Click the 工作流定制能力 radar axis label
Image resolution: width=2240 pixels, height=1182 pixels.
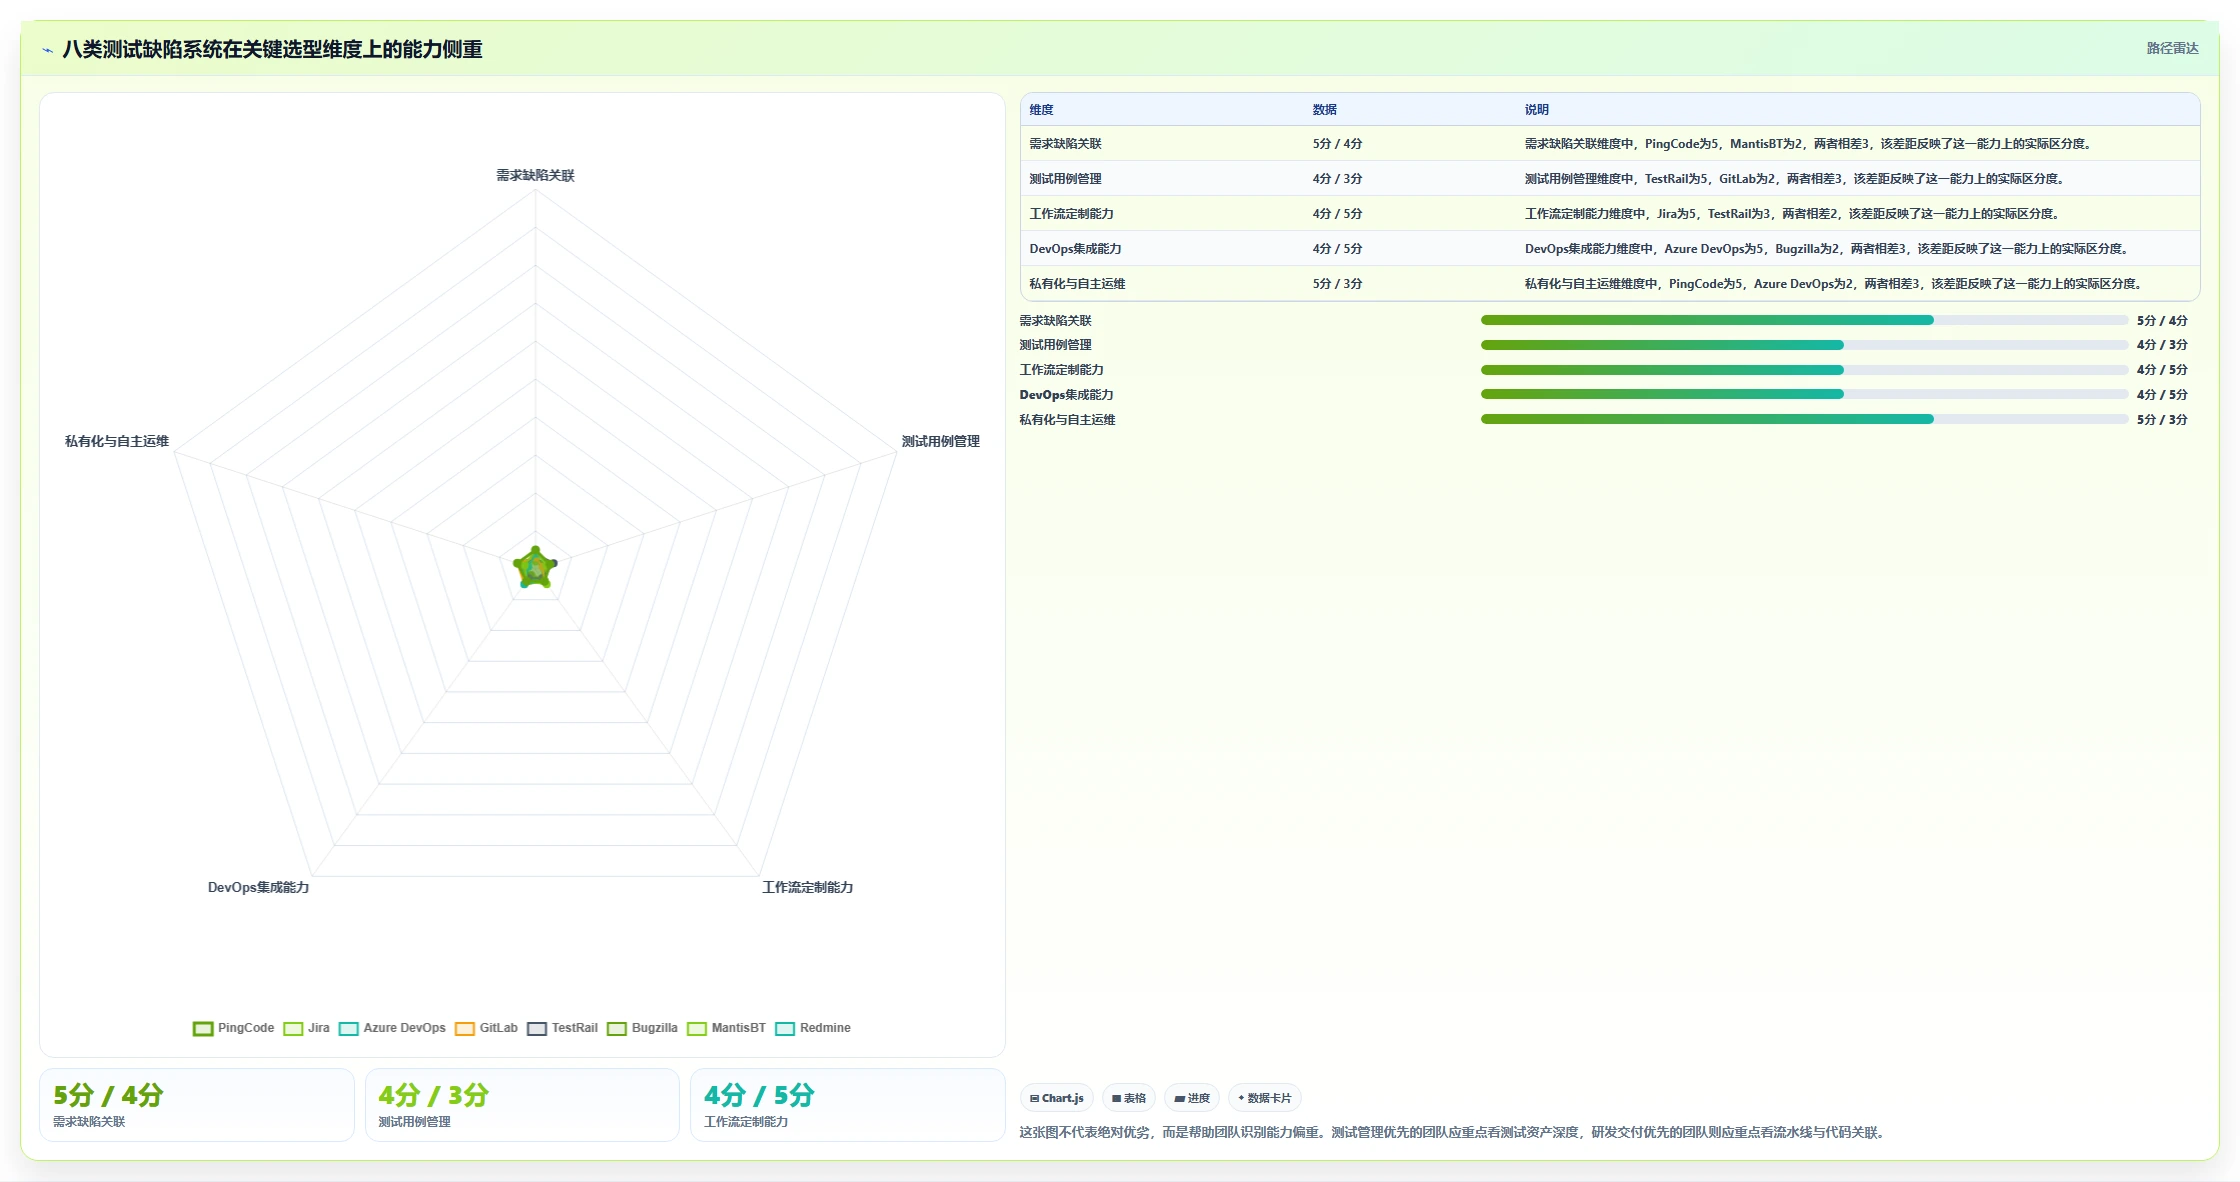807,888
